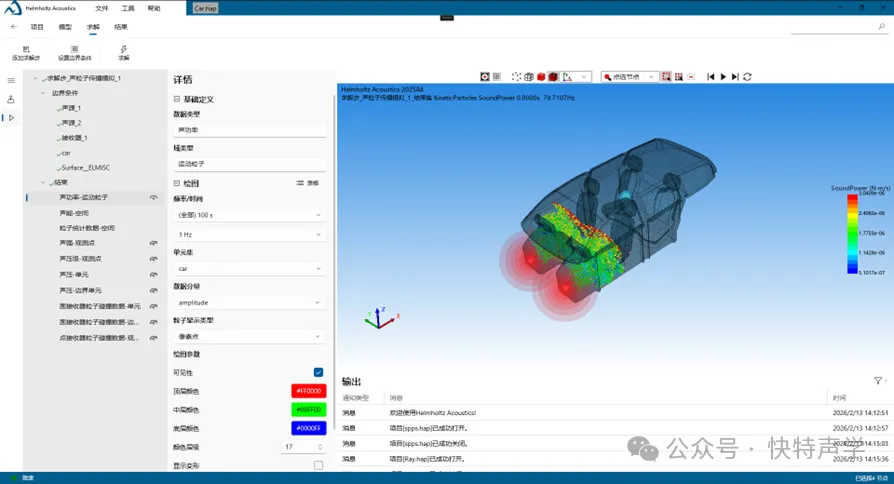Click the red minus deselect icon

(x=691, y=76)
